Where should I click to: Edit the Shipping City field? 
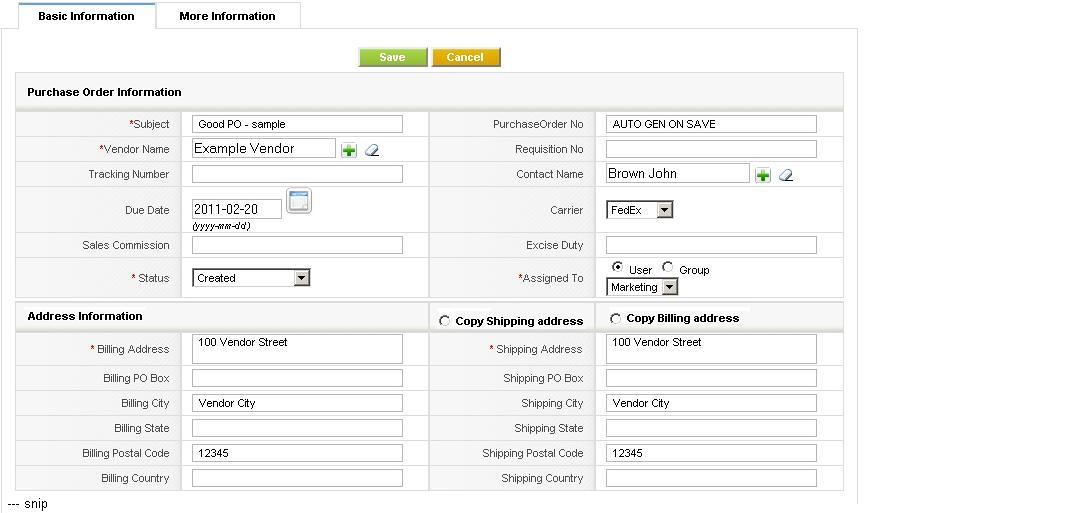point(712,403)
